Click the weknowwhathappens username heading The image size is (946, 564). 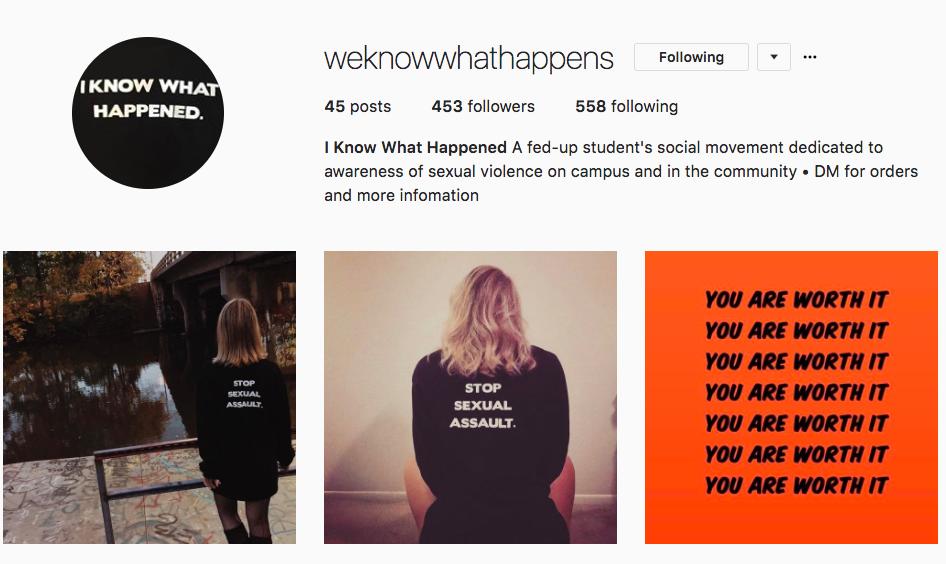(469, 59)
